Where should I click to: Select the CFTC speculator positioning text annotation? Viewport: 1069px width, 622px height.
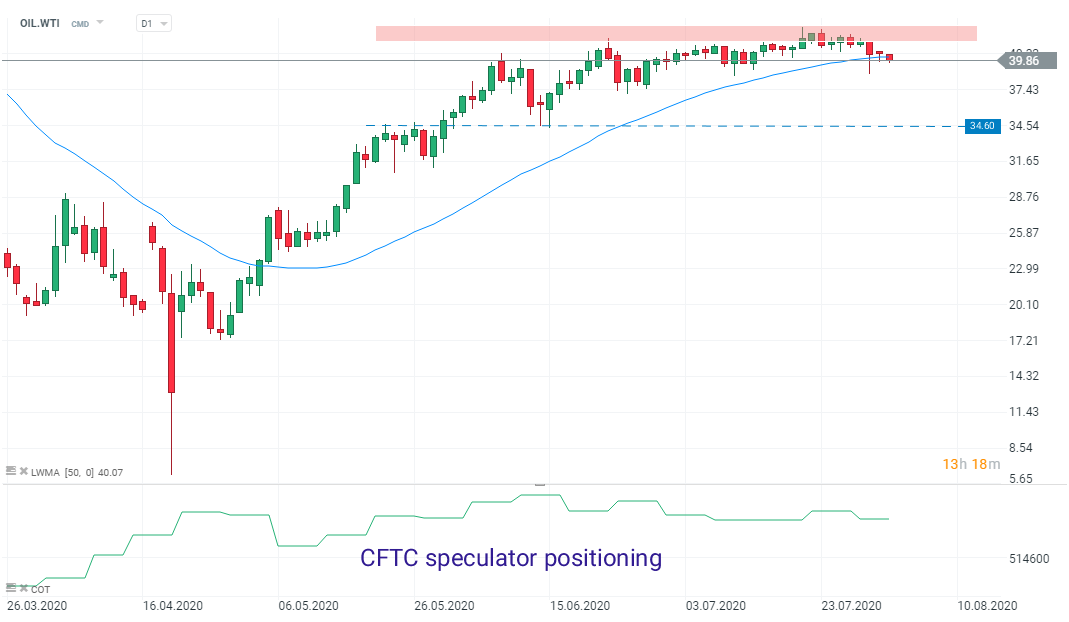point(510,558)
